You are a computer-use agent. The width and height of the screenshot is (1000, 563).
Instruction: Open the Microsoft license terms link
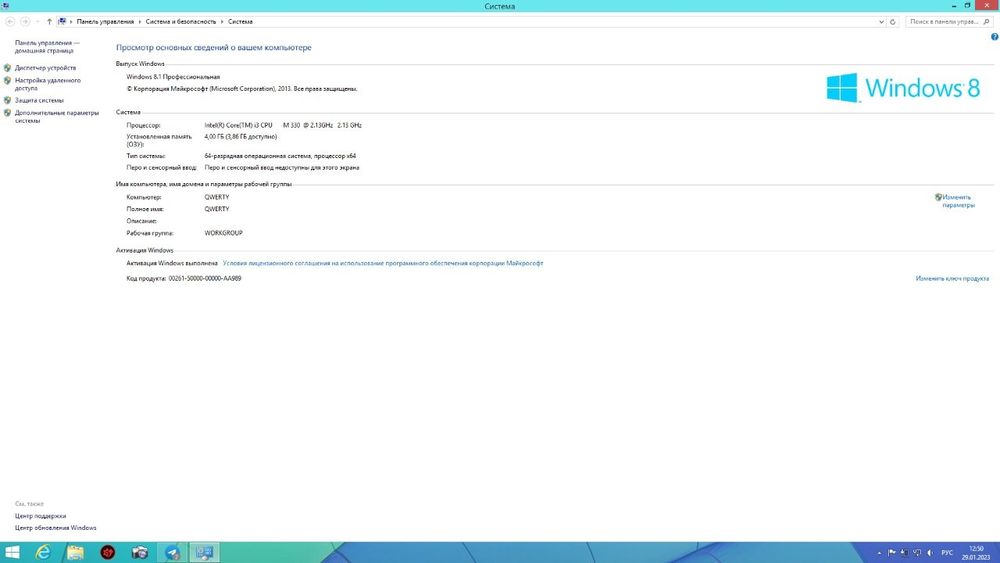(383, 263)
